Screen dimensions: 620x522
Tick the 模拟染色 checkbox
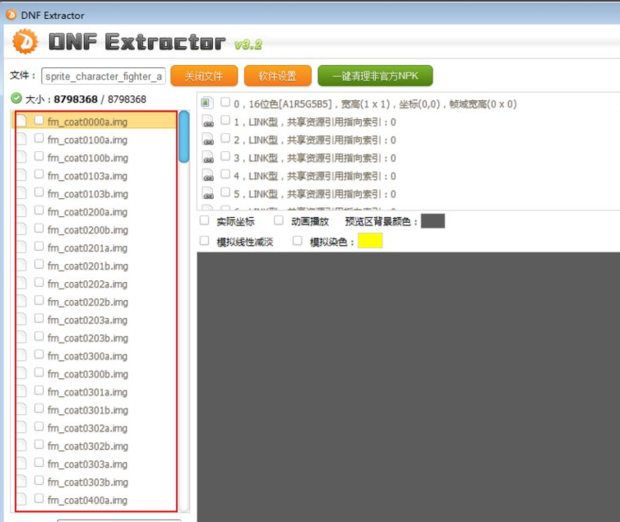pyautogui.click(x=298, y=241)
